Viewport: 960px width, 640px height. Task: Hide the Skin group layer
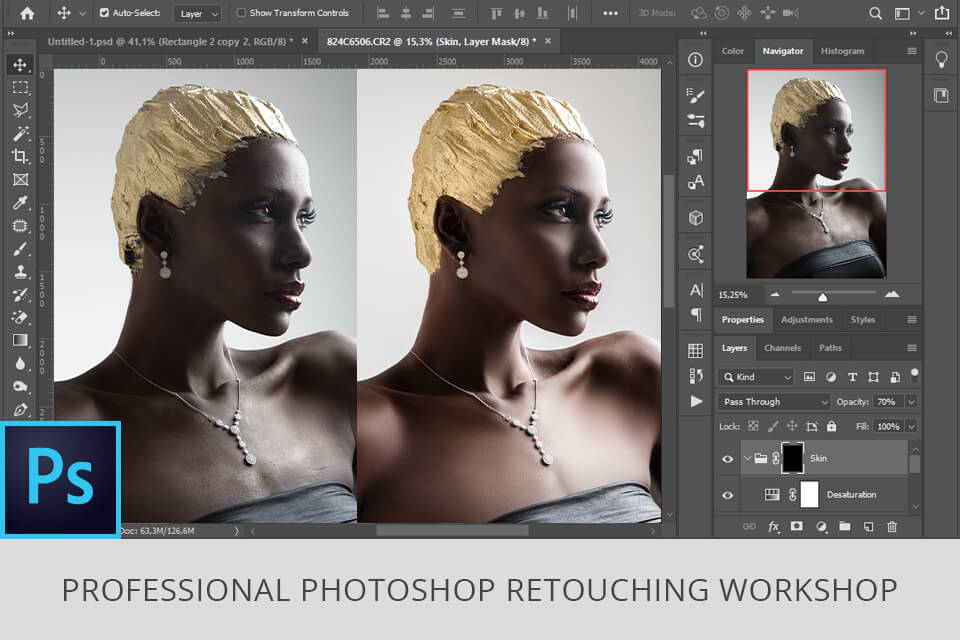tap(727, 459)
